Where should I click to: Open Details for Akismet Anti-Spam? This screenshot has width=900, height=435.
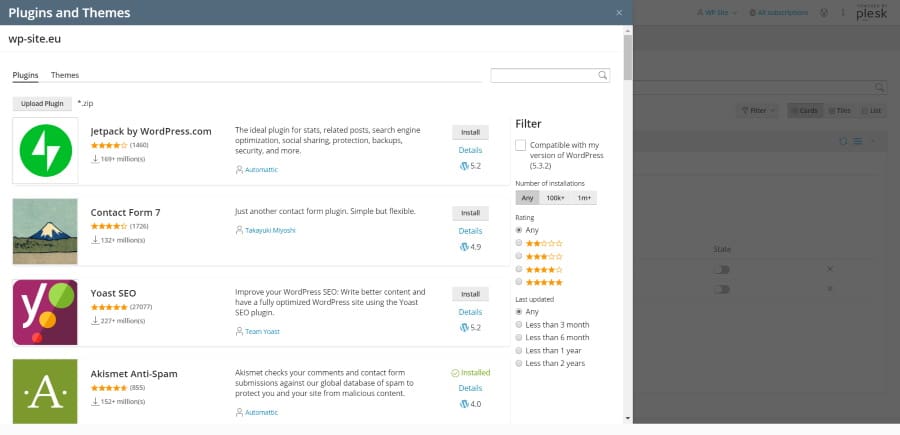click(x=470, y=389)
